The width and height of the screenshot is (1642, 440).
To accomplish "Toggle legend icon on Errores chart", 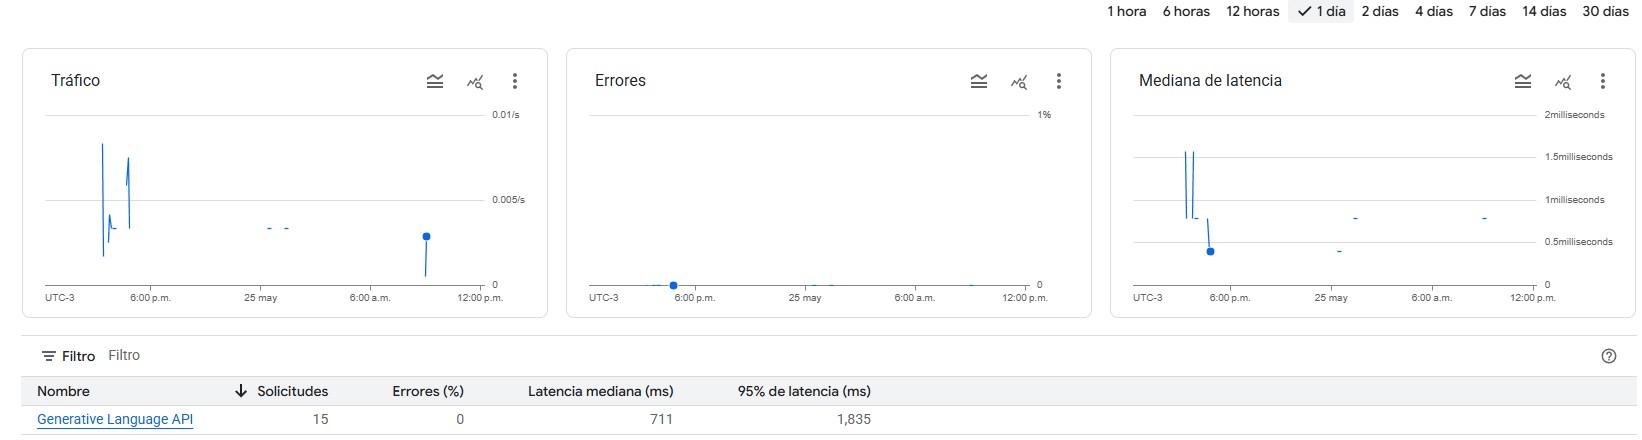I will pyautogui.click(x=979, y=81).
